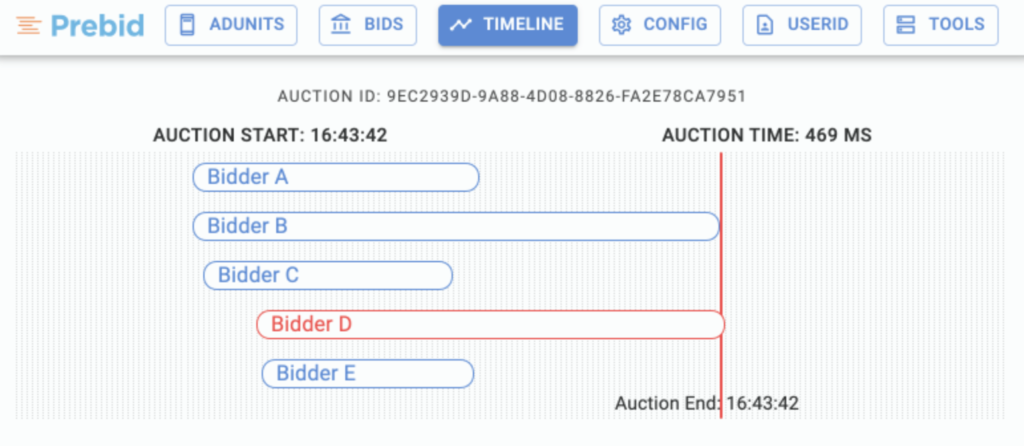
Task: Click the server icon on the Tools tab
Action: coord(906,25)
